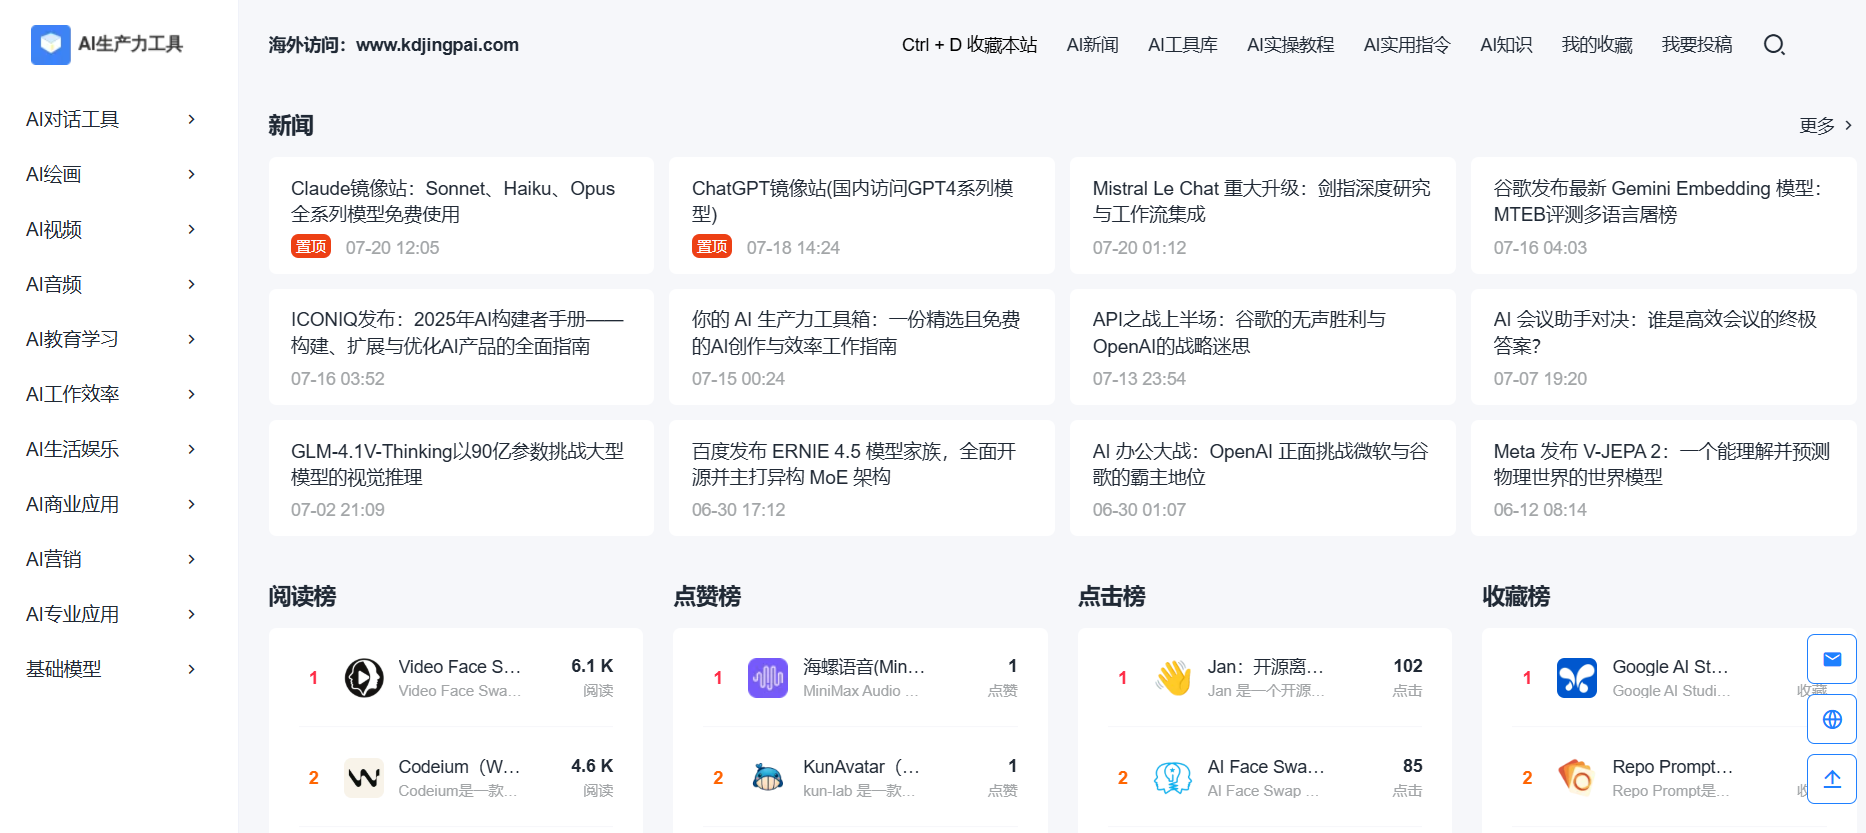Click Google AI St… title in 收藏榜
Image resolution: width=1866 pixels, height=833 pixels.
point(1670,667)
